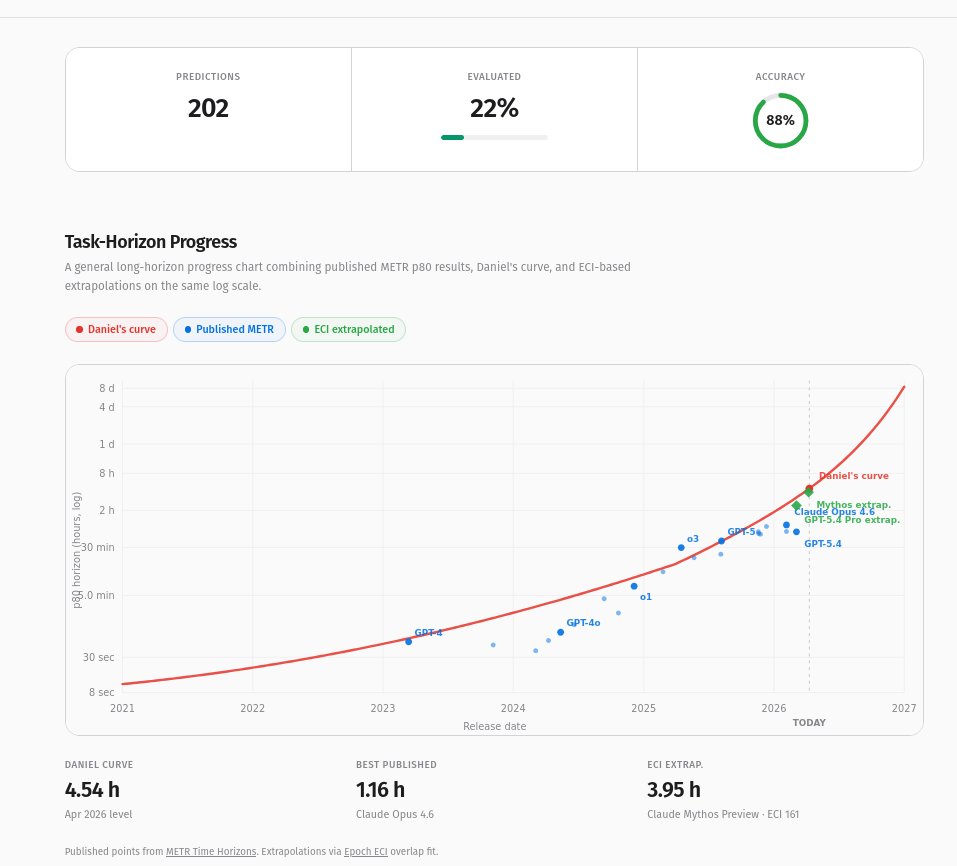Click the GPT-5.4 Pro extrap. diamond
The width and height of the screenshot is (957, 866).
(796, 505)
